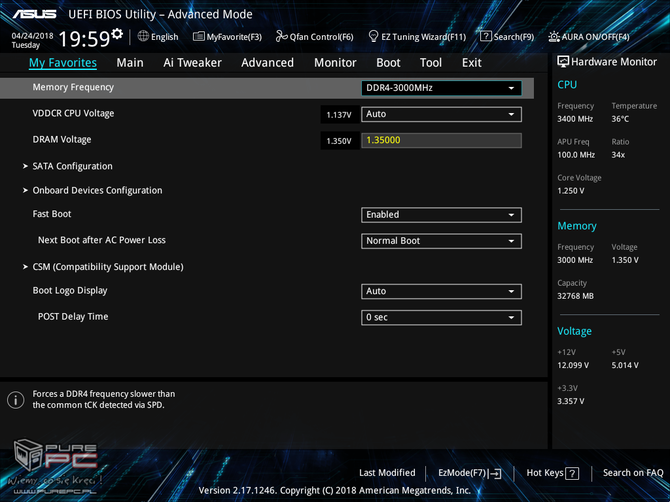Switch to Exit tab
This screenshot has width=670, height=502.
coord(472,63)
